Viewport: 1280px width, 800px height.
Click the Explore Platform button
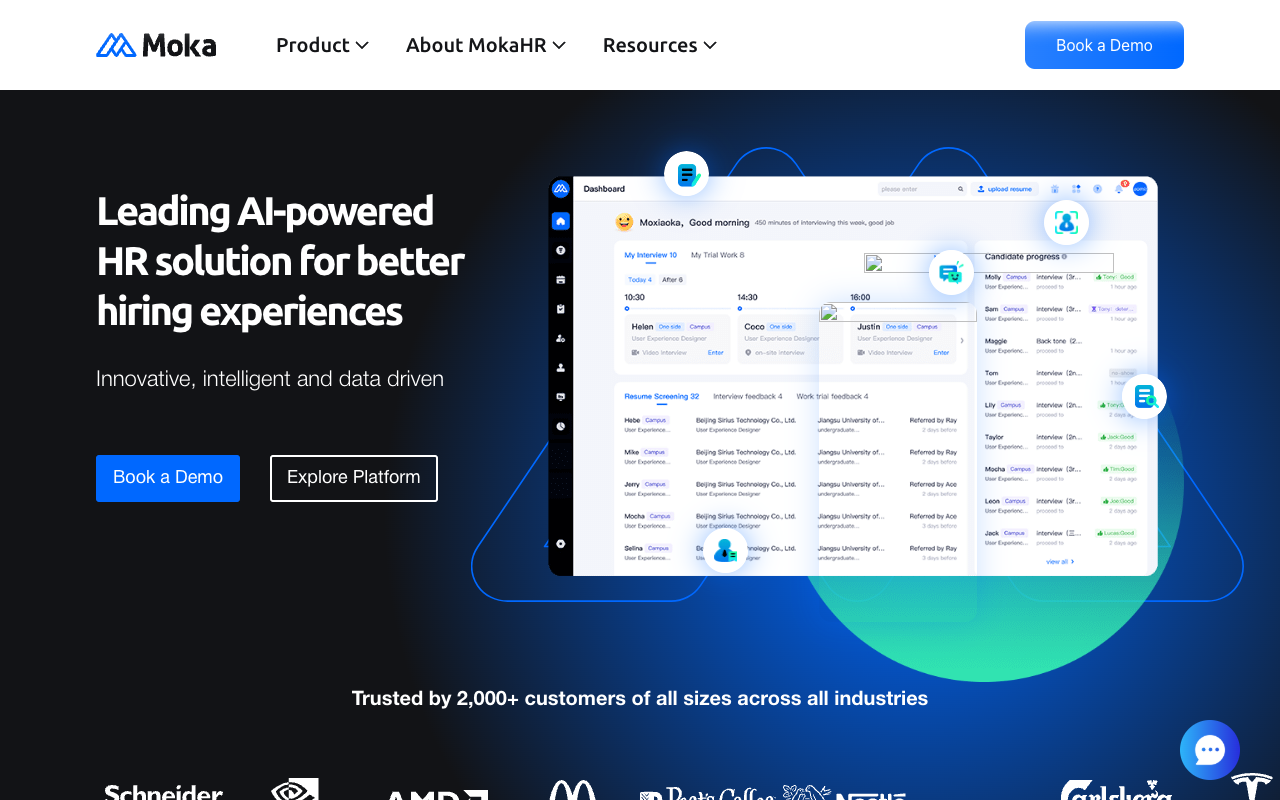353,478
